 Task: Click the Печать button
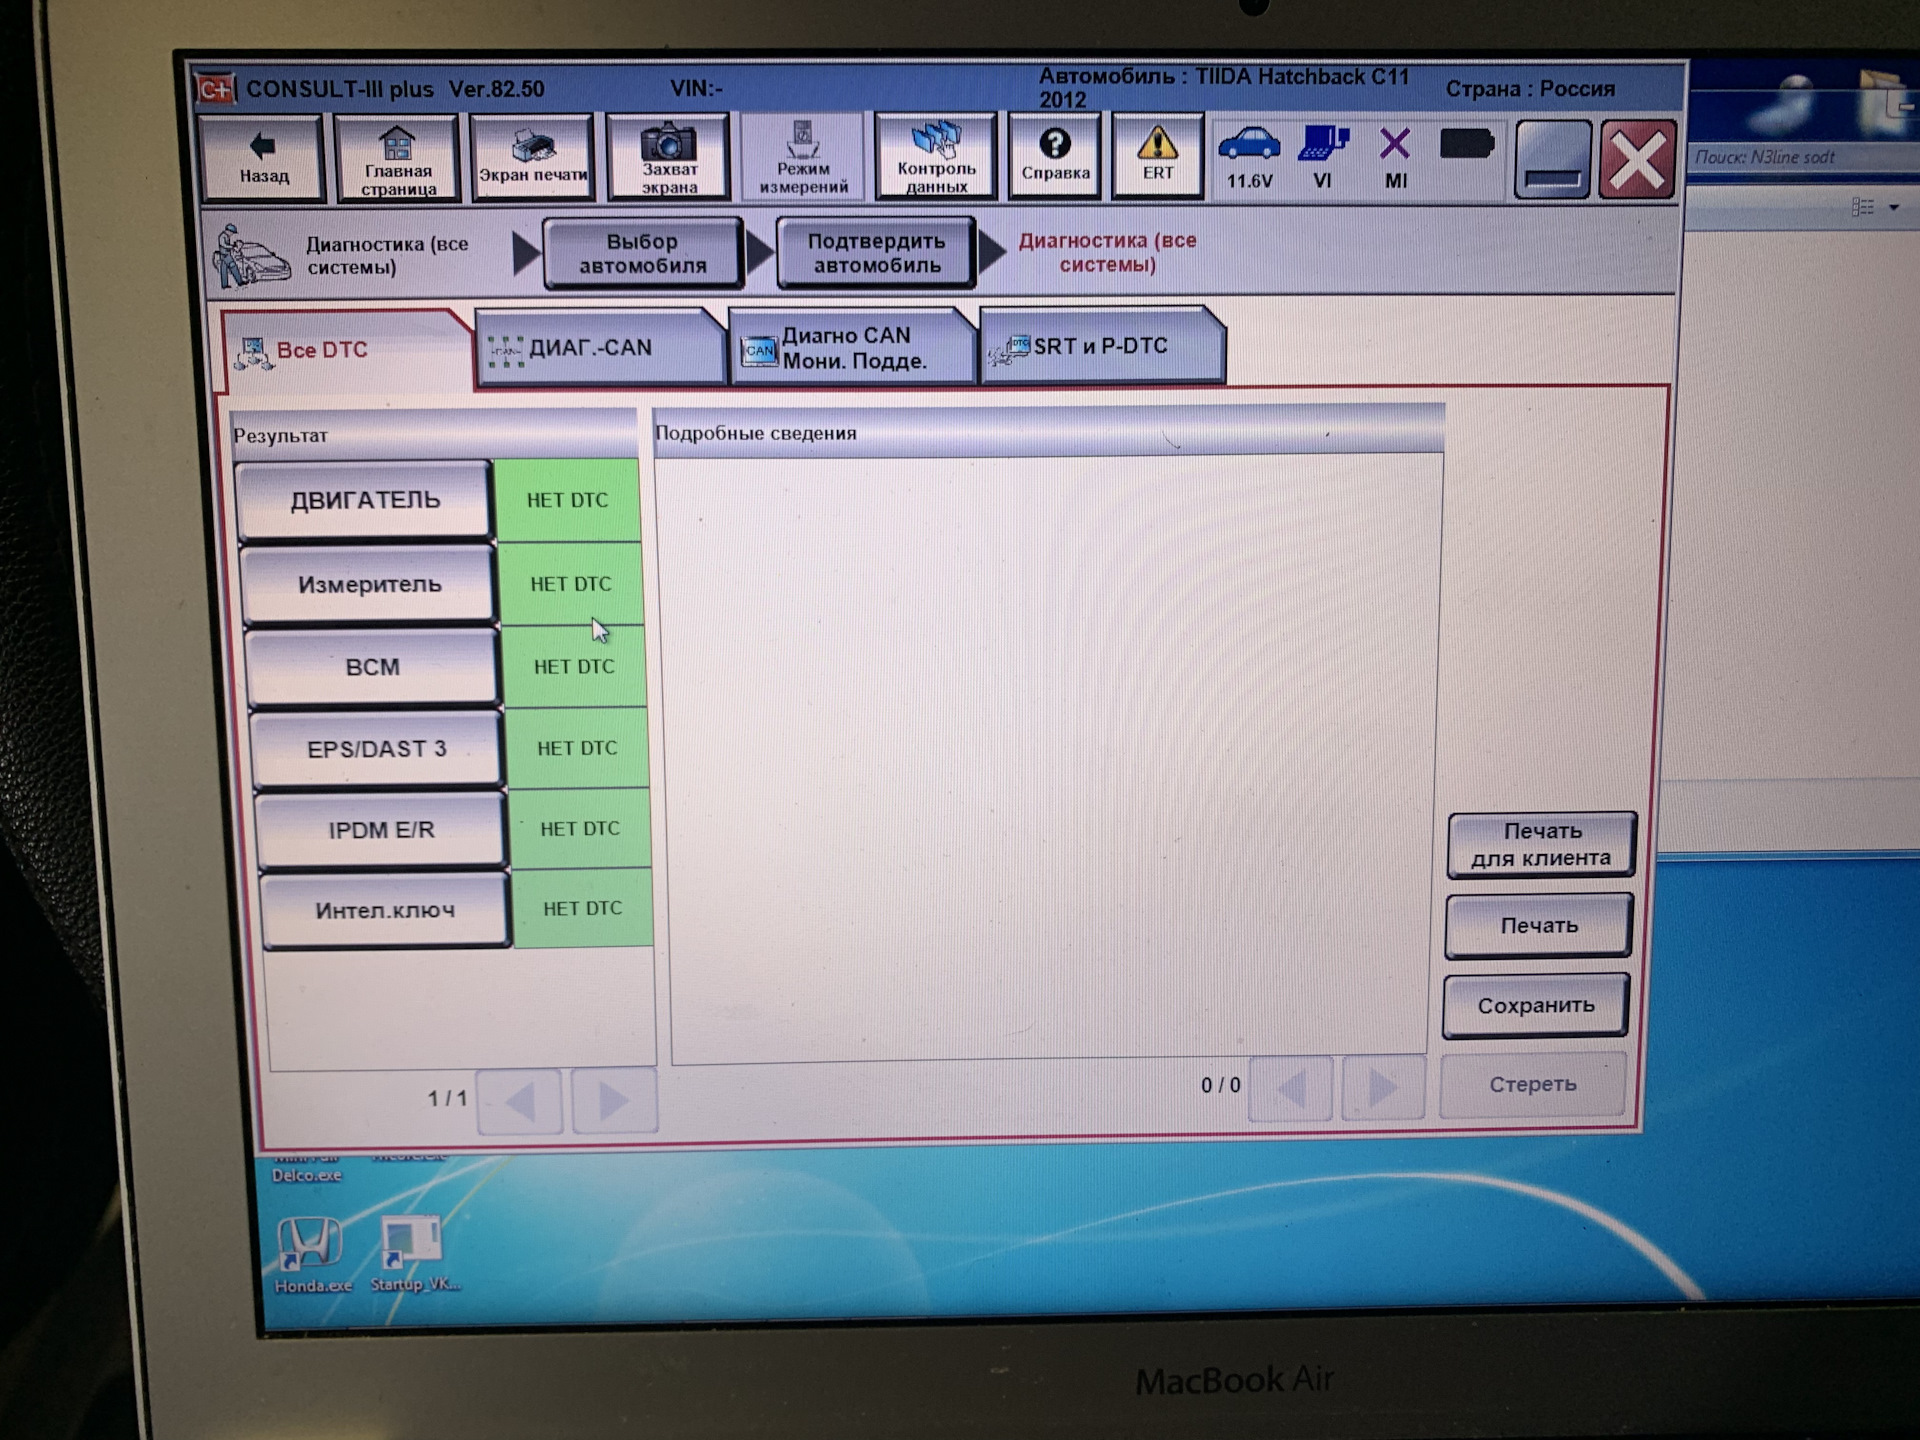(1538, 926)
